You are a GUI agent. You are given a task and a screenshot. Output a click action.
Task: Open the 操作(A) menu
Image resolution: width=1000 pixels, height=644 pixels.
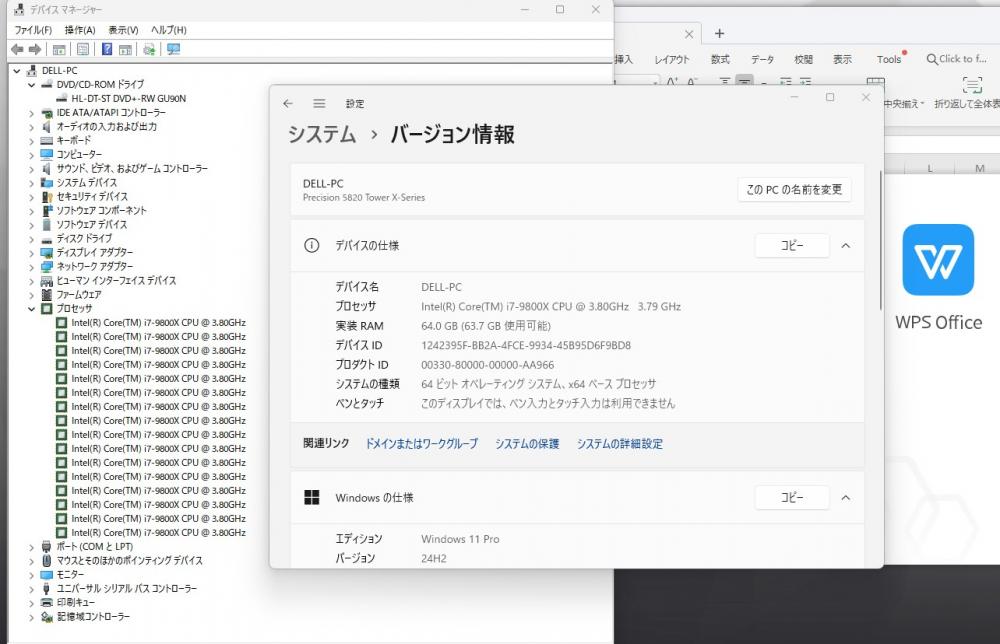pyautogui.click(x=80, y=30)
